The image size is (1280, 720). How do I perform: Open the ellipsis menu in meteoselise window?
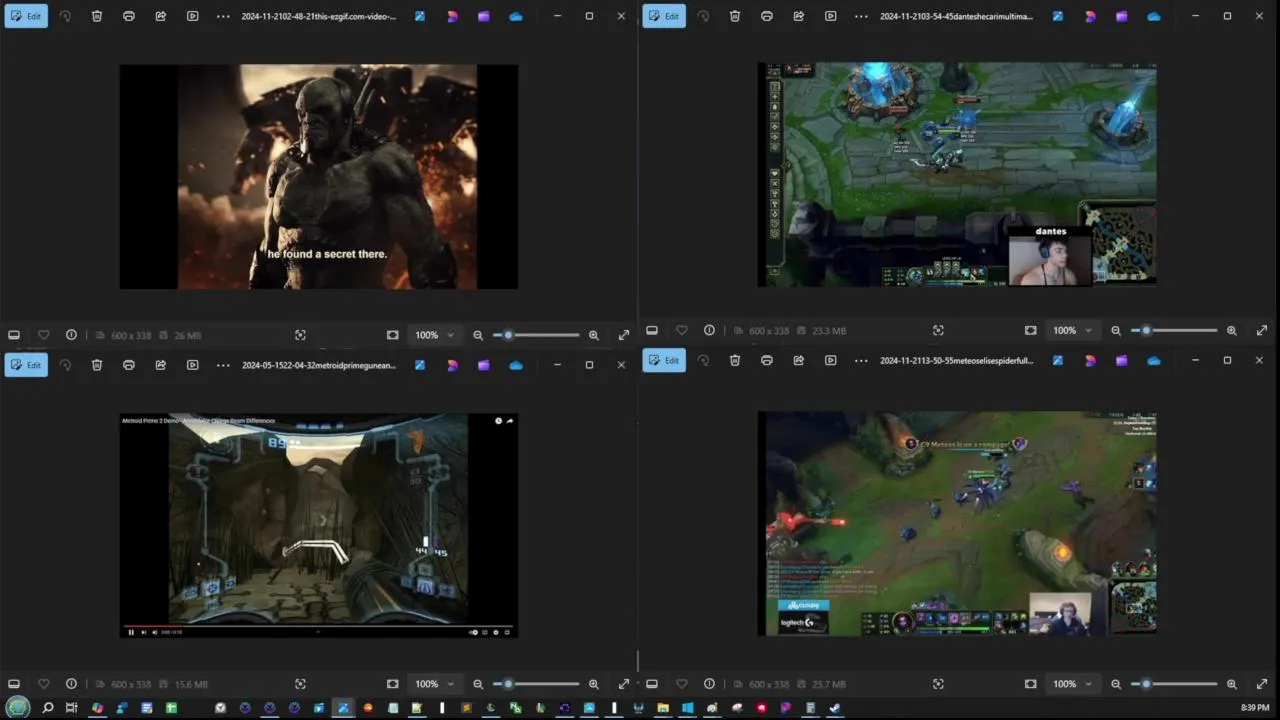[x=861, y=360]
